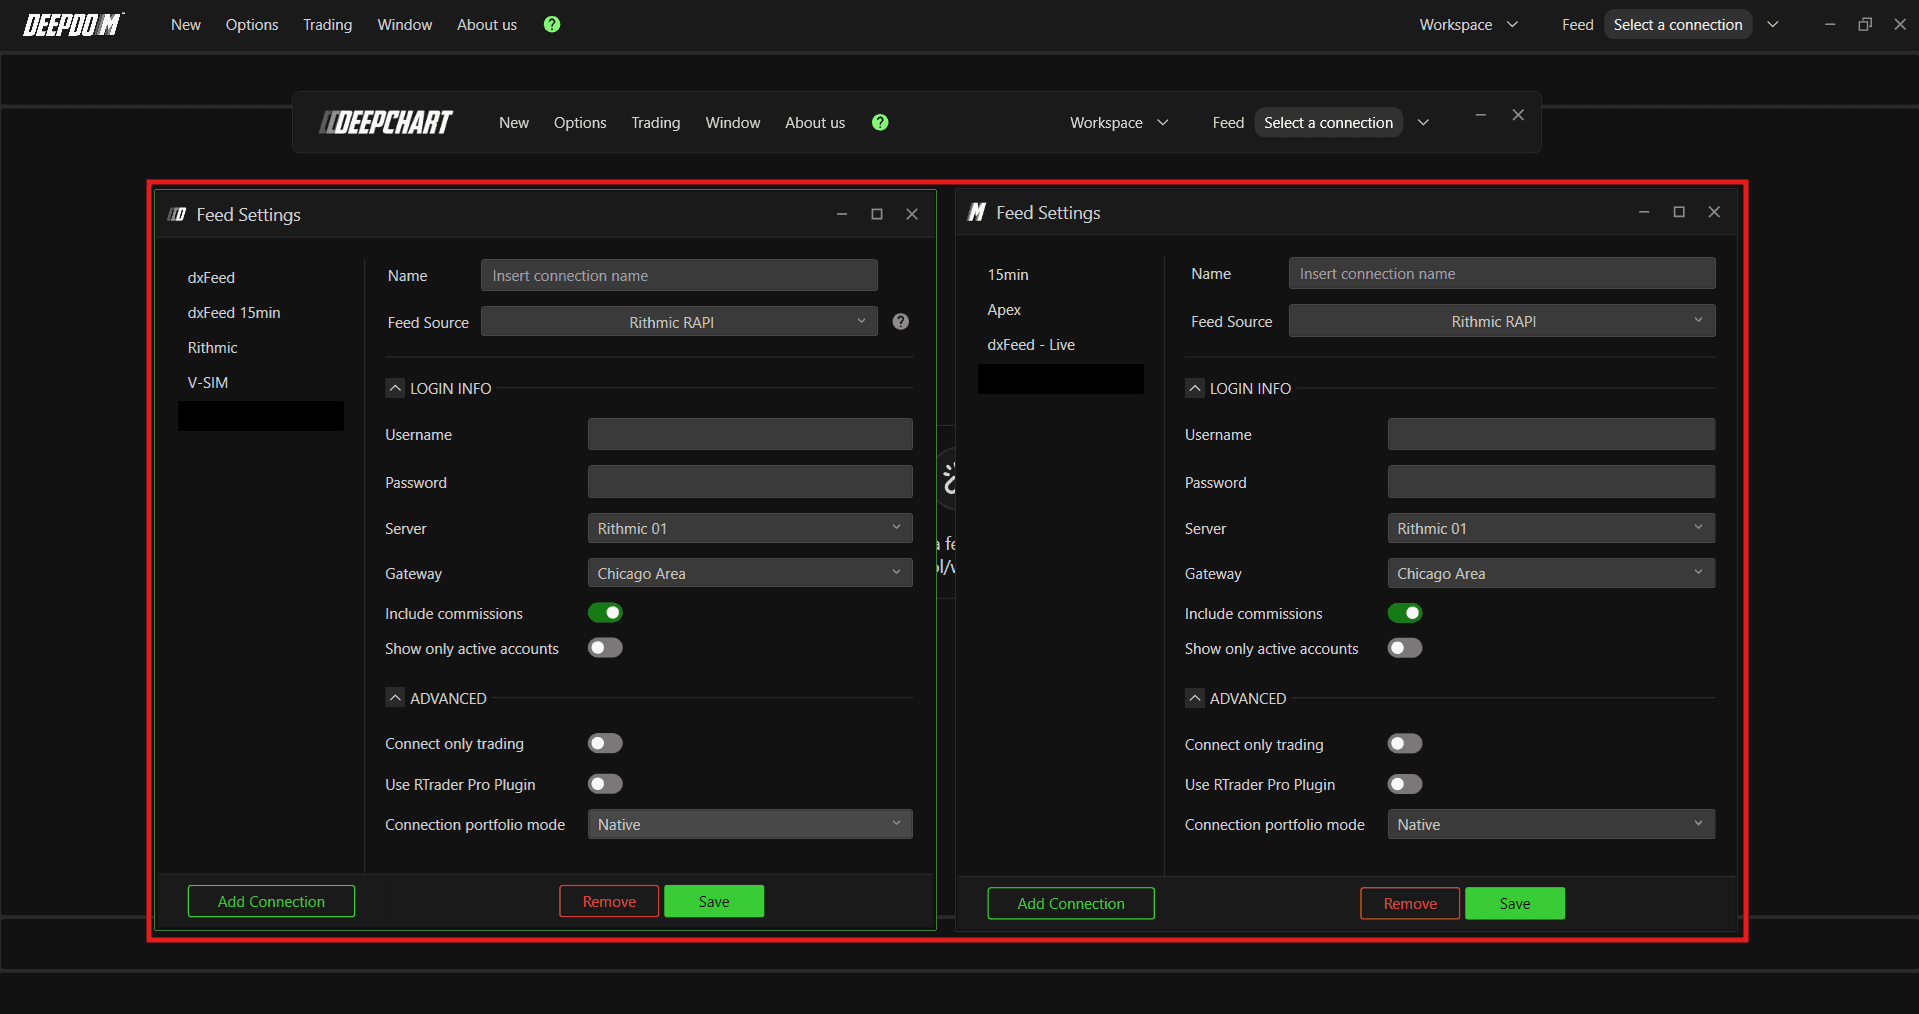Open About us menu in DeepChart bar
The height and width of the screenshot is (1014, 1919).
point(815,122)
